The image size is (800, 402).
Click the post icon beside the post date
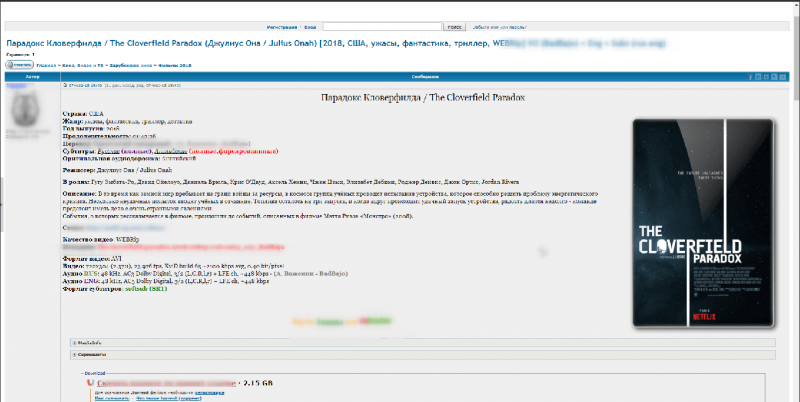coord(66,86)
